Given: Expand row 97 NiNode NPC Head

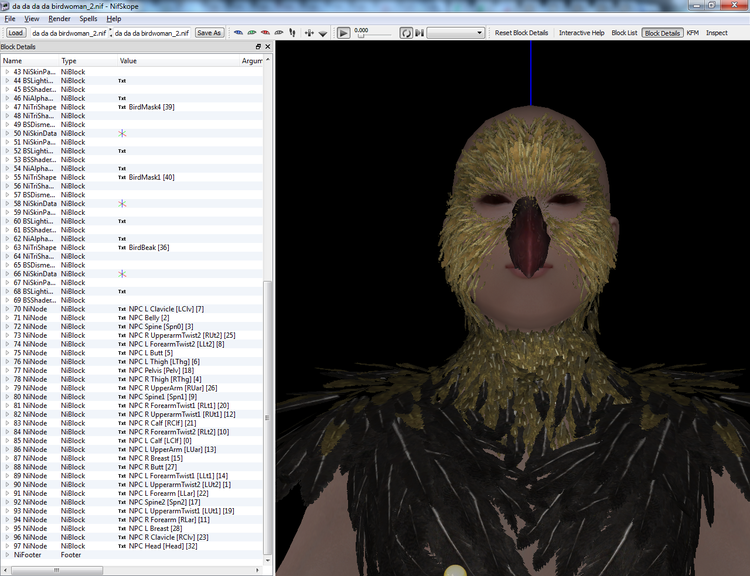Looking at the screenshot, I should point(7,546).
